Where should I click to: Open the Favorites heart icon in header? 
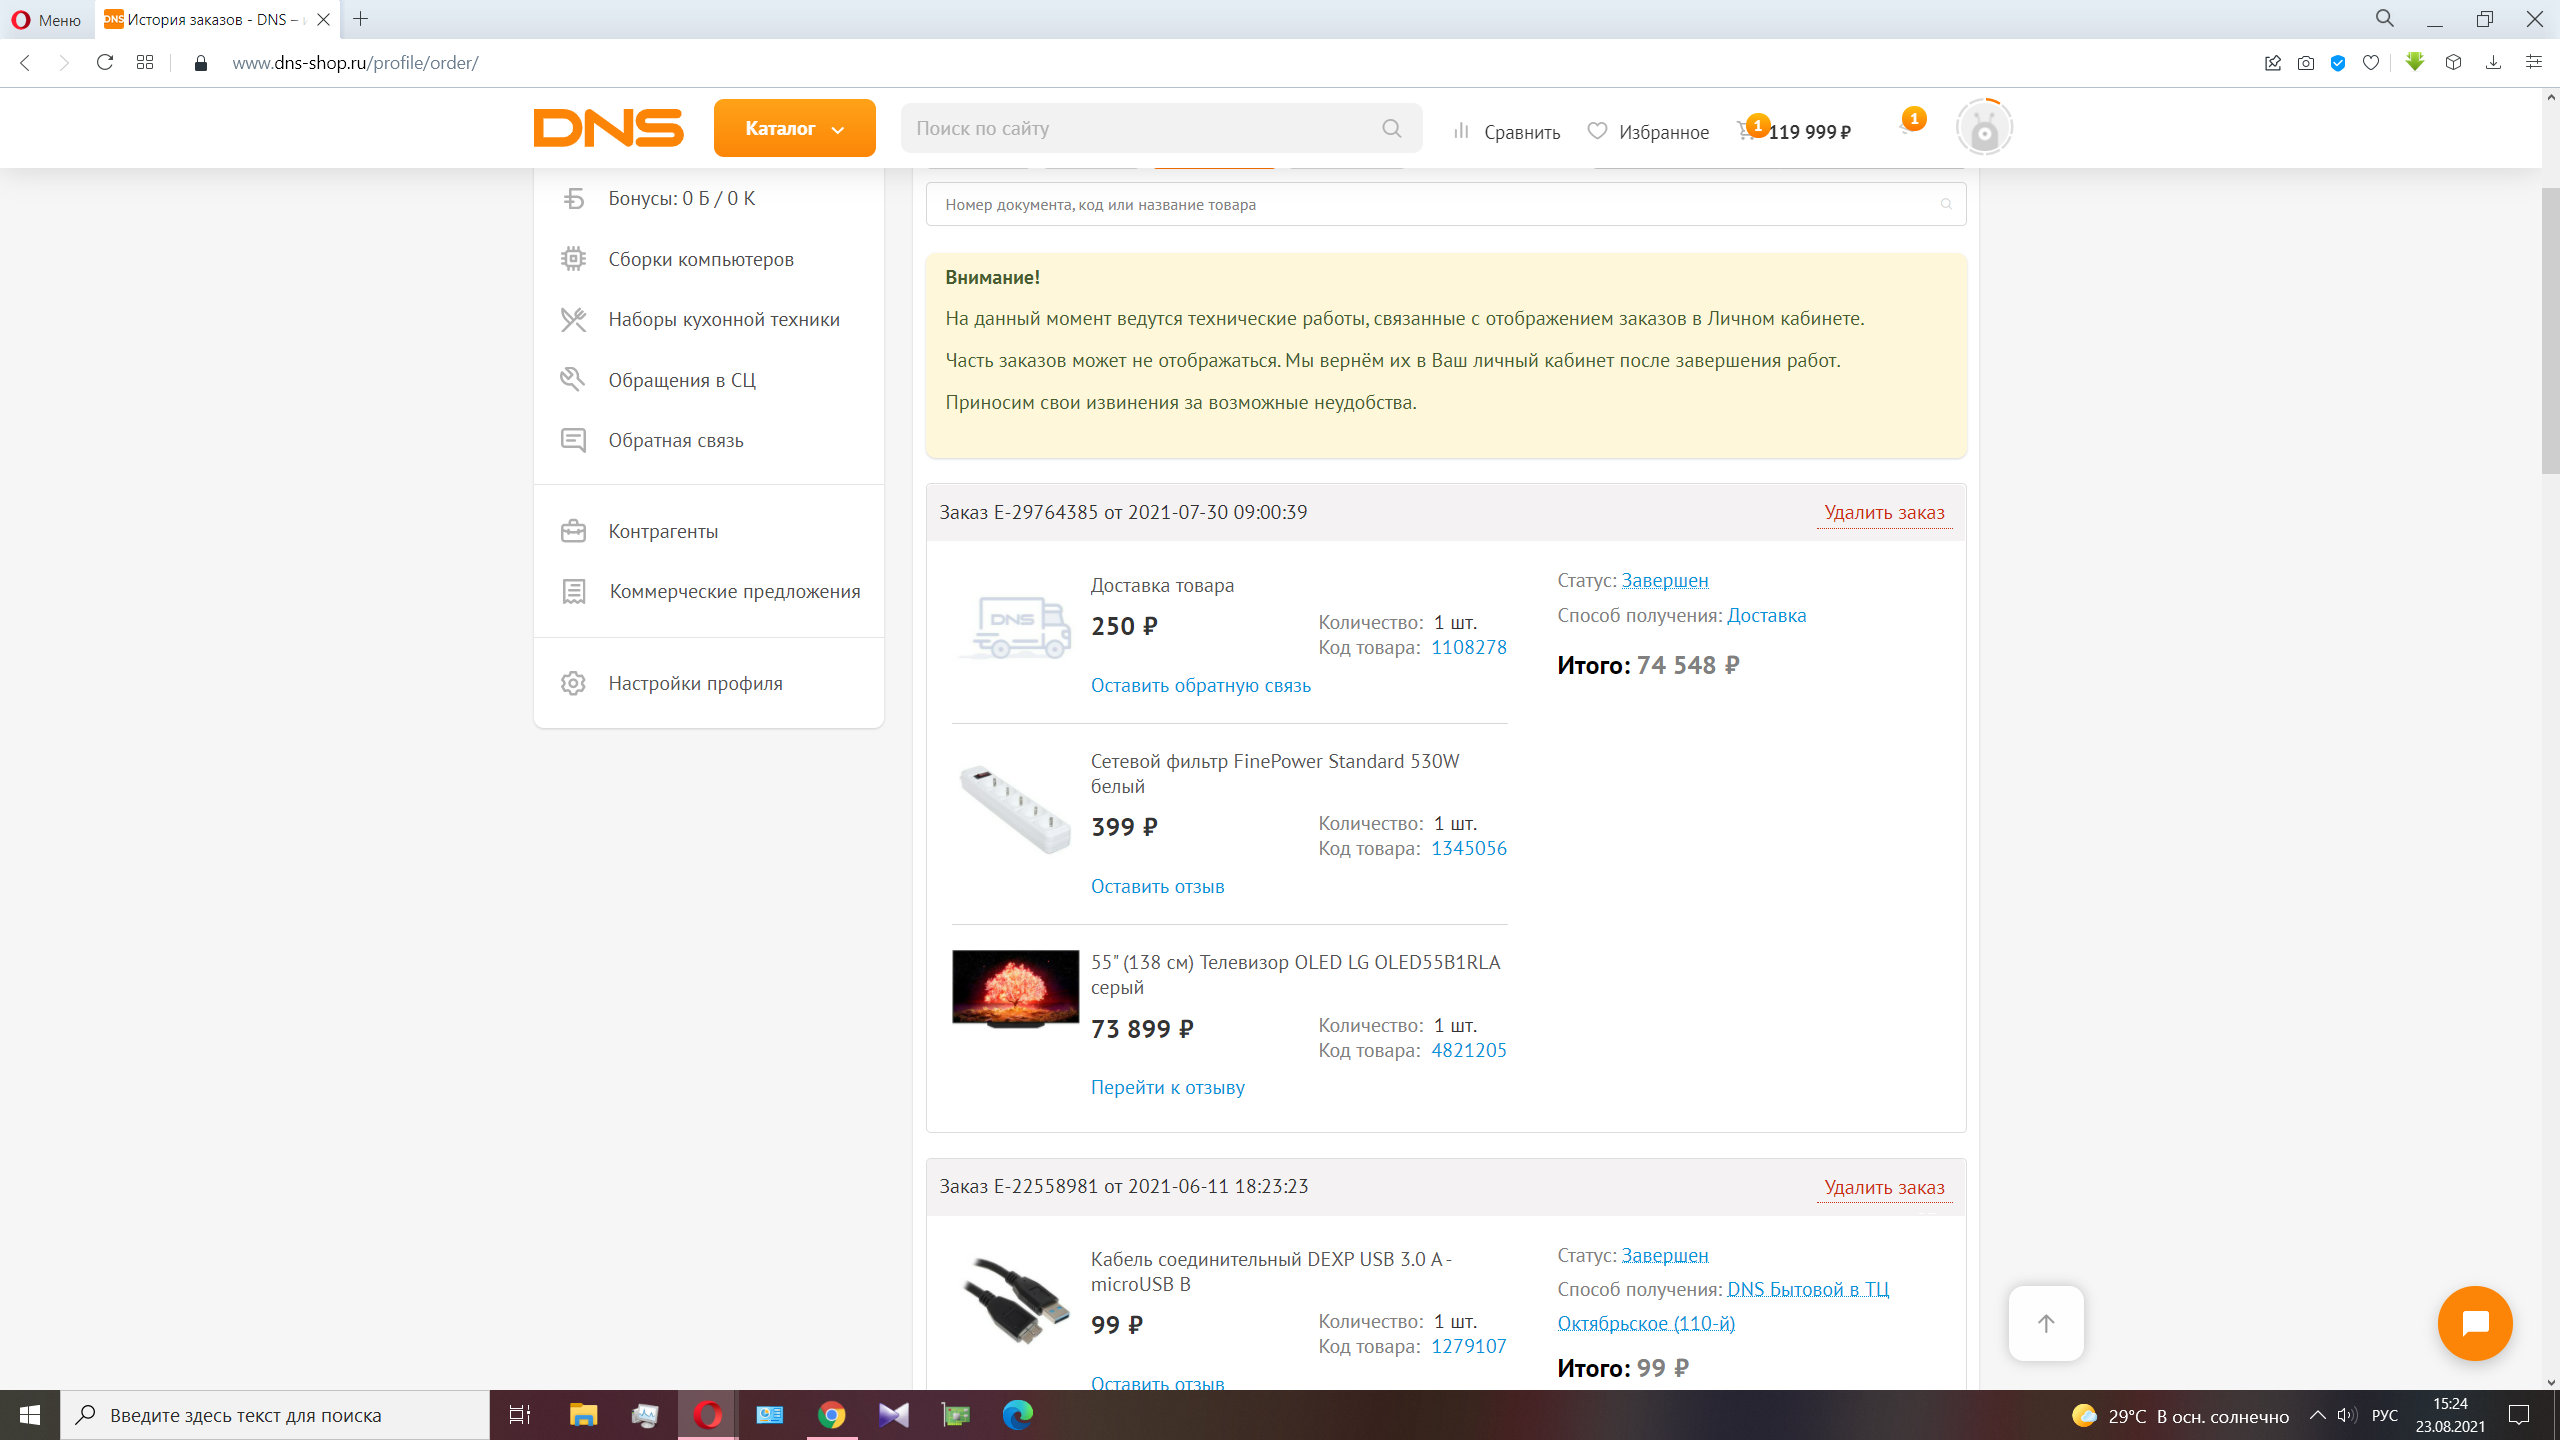(1598, 131)
